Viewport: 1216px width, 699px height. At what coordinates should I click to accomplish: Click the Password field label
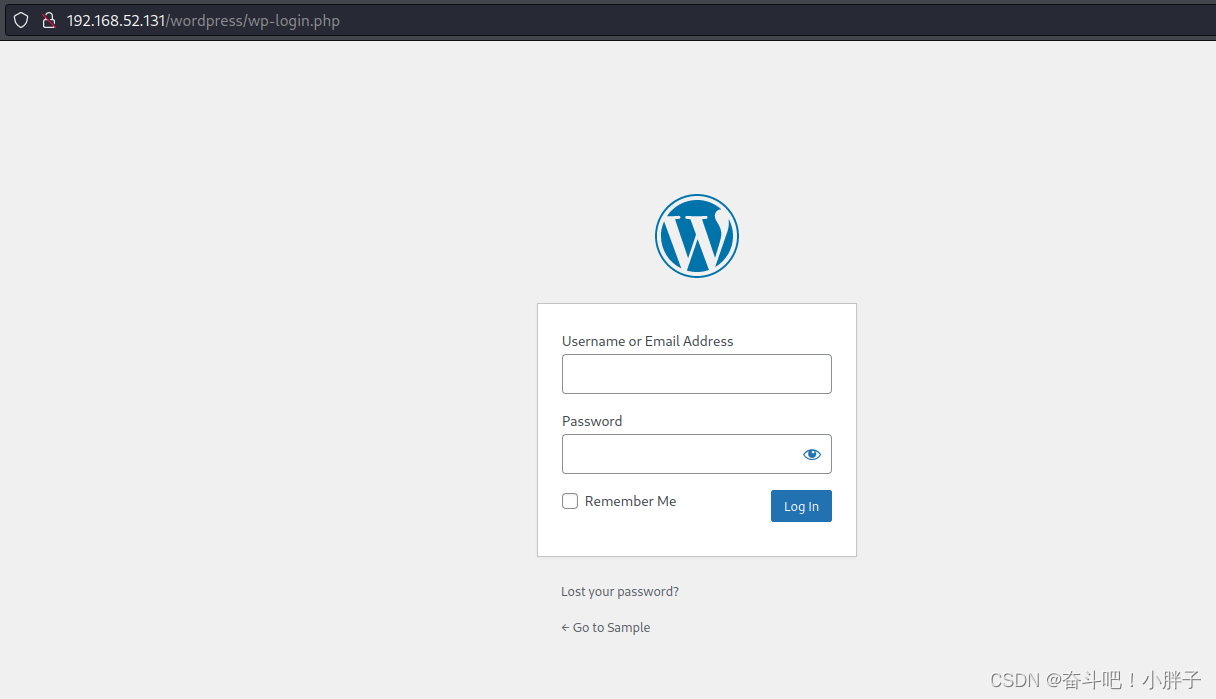pos(592,421)
